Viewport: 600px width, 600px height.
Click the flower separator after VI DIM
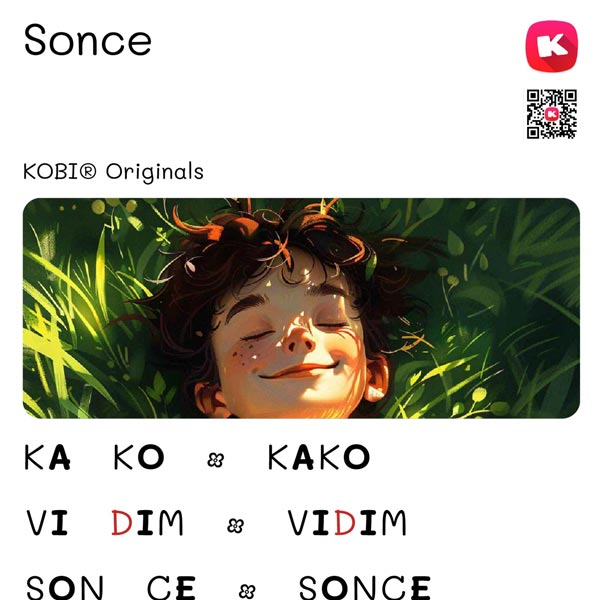point(235,525)
